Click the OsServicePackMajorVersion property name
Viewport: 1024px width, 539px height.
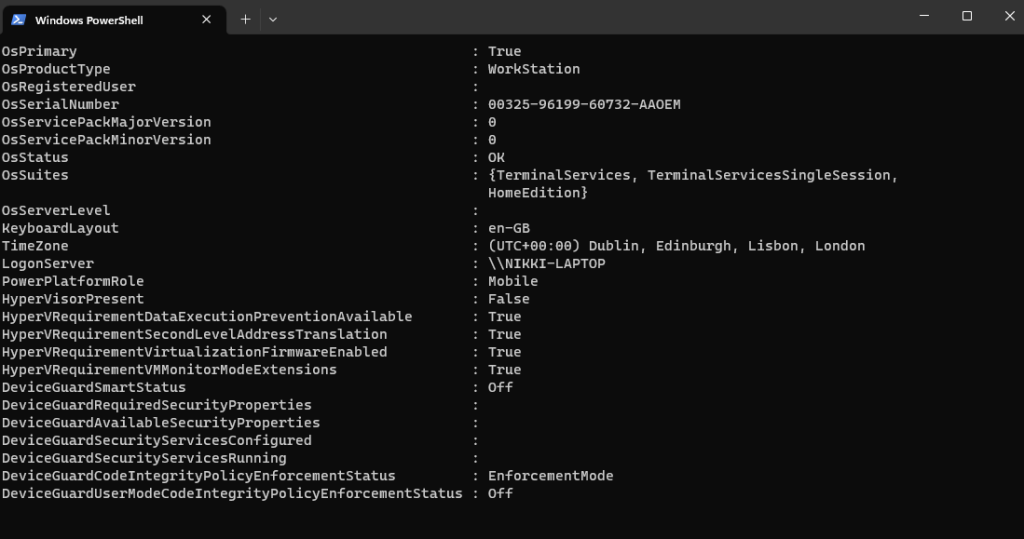pyautogui.click(x=106, y=122)
